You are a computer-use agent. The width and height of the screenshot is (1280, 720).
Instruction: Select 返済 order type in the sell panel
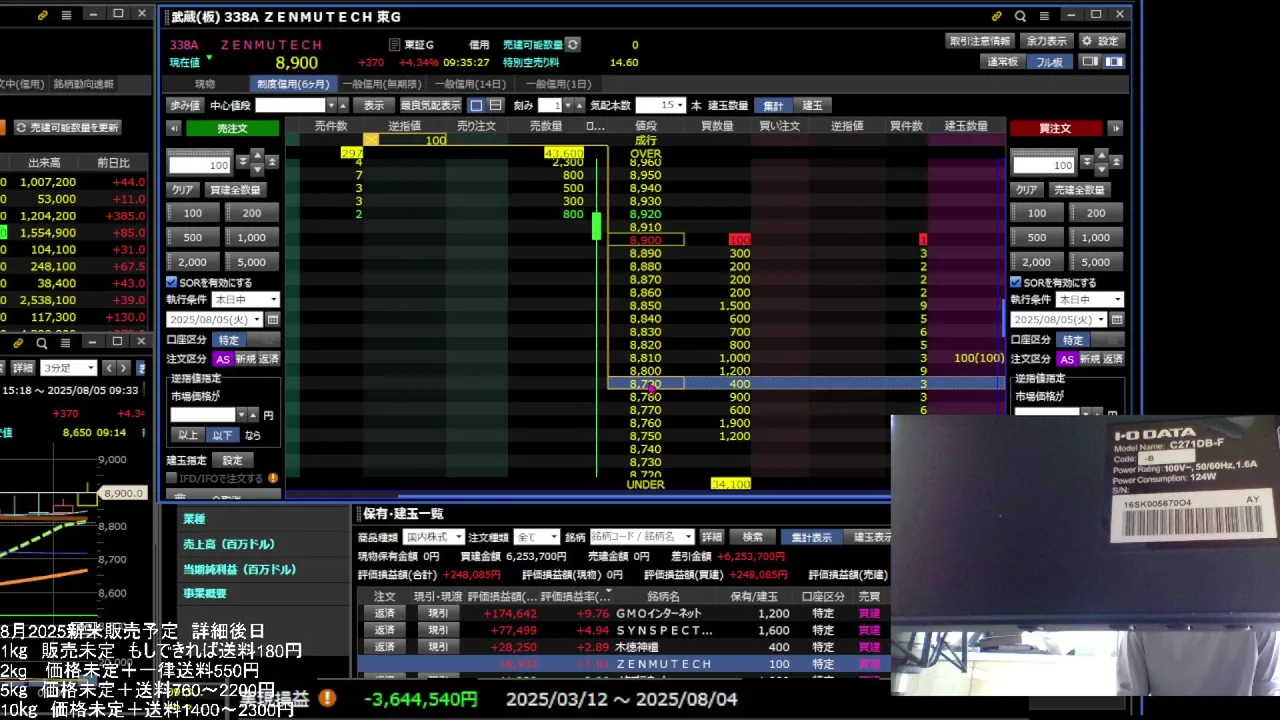(x=269, y=359)
